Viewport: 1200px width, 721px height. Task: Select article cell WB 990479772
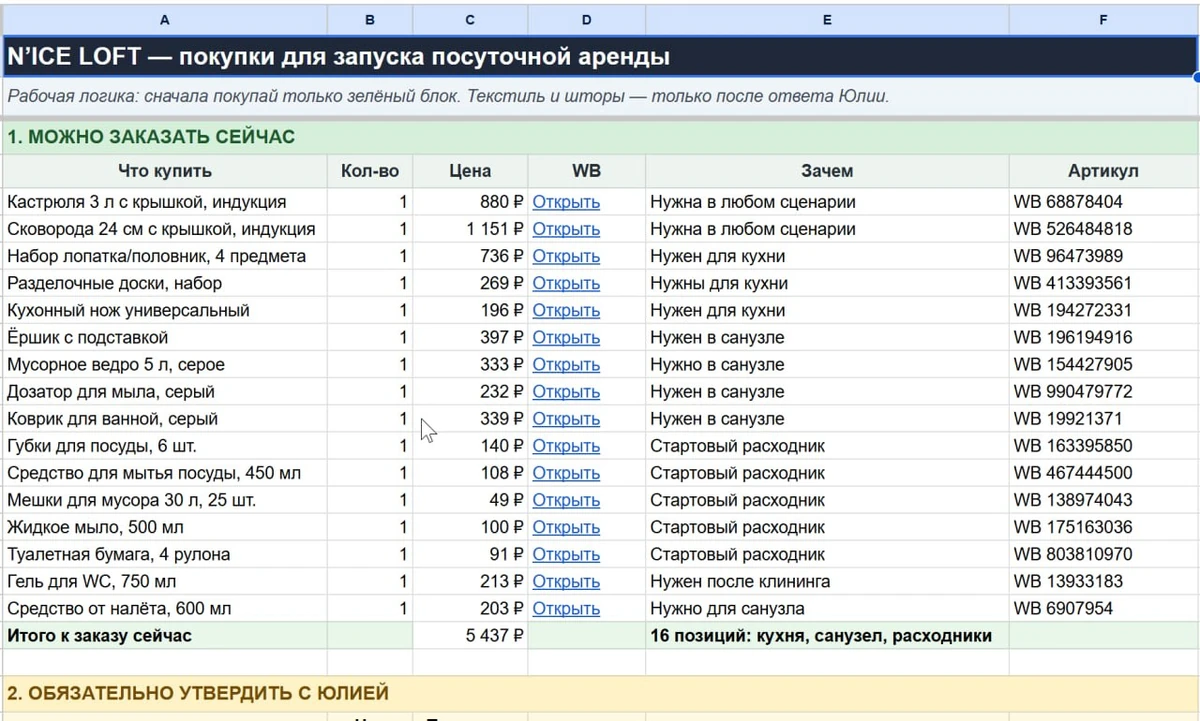point(1103,392)
